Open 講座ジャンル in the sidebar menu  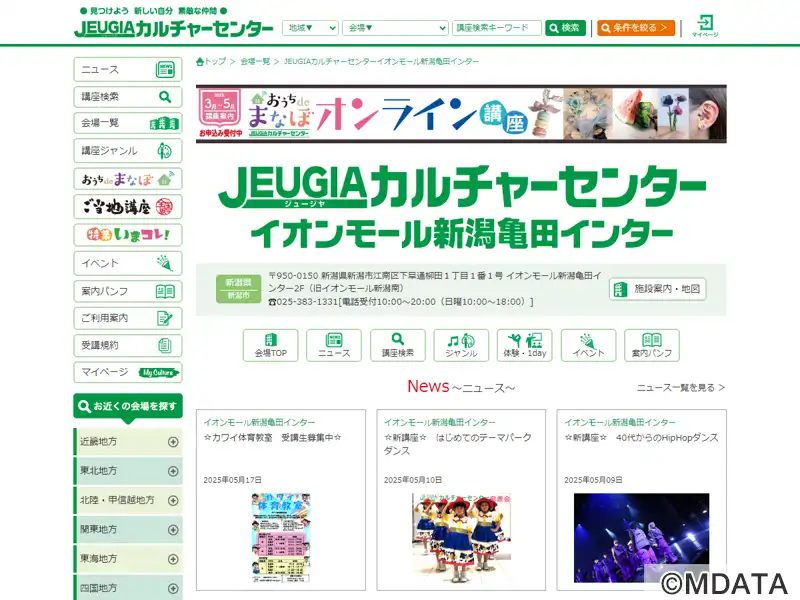(128, 151)
